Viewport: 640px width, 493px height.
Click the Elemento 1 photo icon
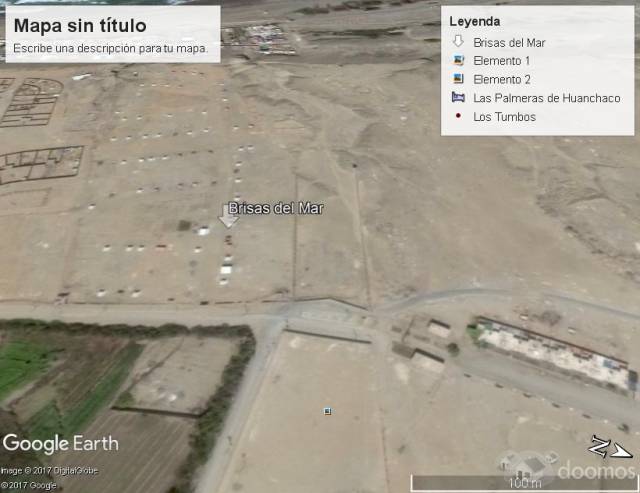(458, 60)
